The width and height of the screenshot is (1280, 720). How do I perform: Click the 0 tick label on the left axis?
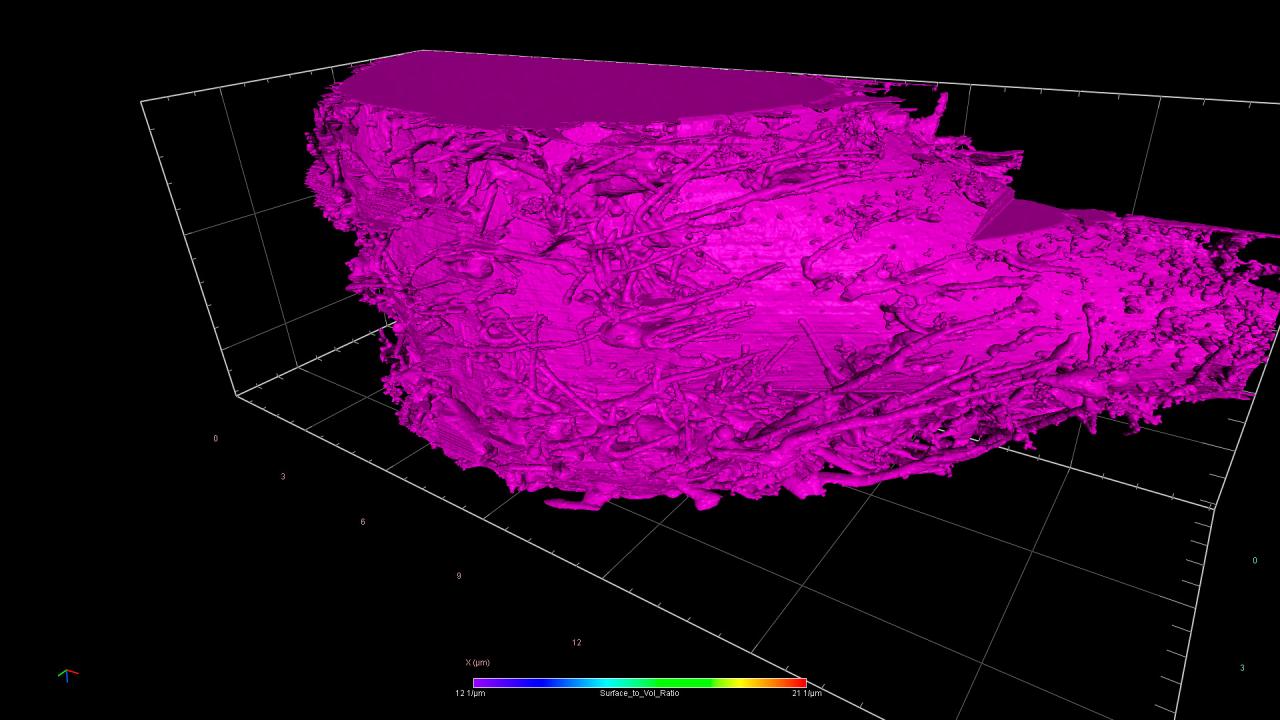click(x=216, y=436)
